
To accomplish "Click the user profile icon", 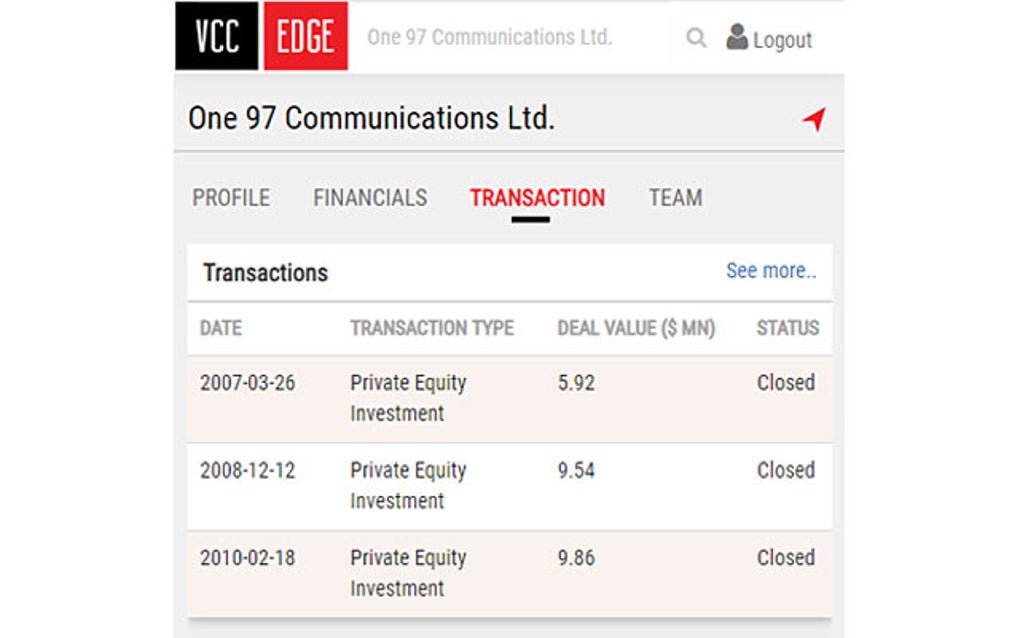I will pos(737,37).
